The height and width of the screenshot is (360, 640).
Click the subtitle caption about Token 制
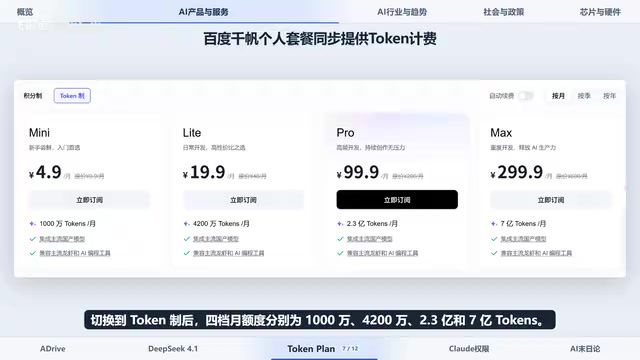[x=320, y=320]
